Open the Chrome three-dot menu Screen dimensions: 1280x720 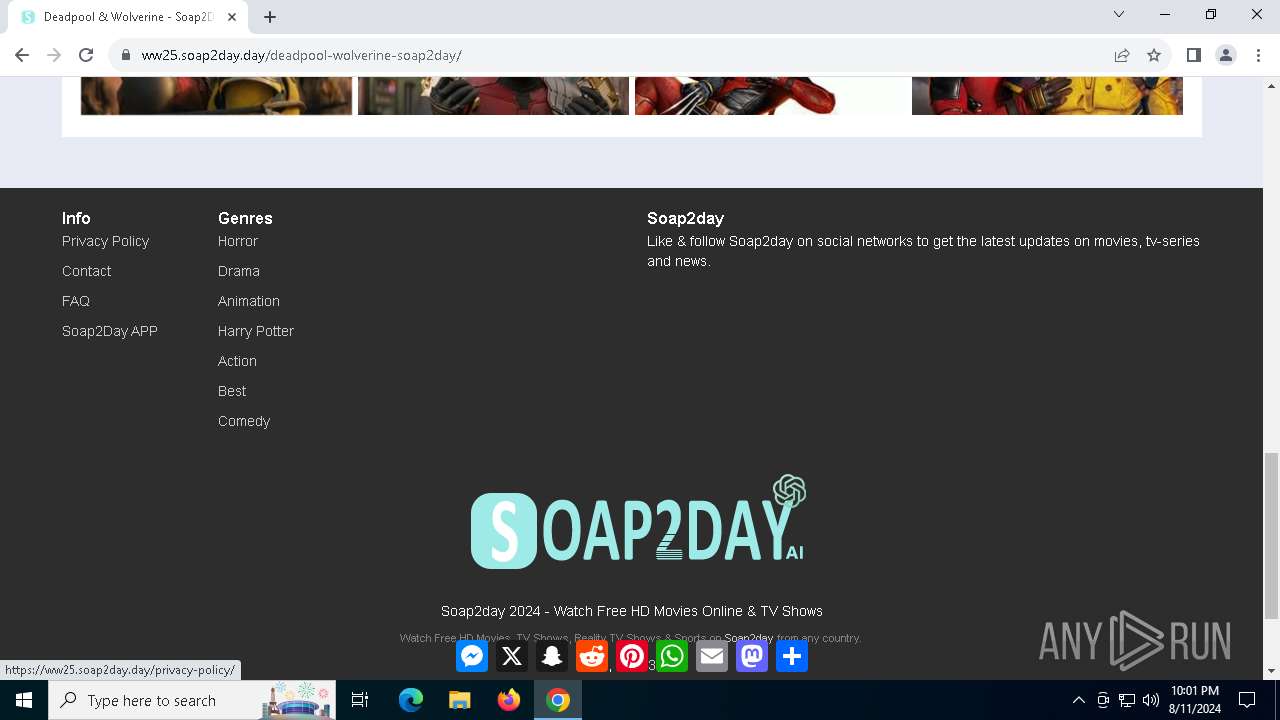click(x=1258, y=55)
